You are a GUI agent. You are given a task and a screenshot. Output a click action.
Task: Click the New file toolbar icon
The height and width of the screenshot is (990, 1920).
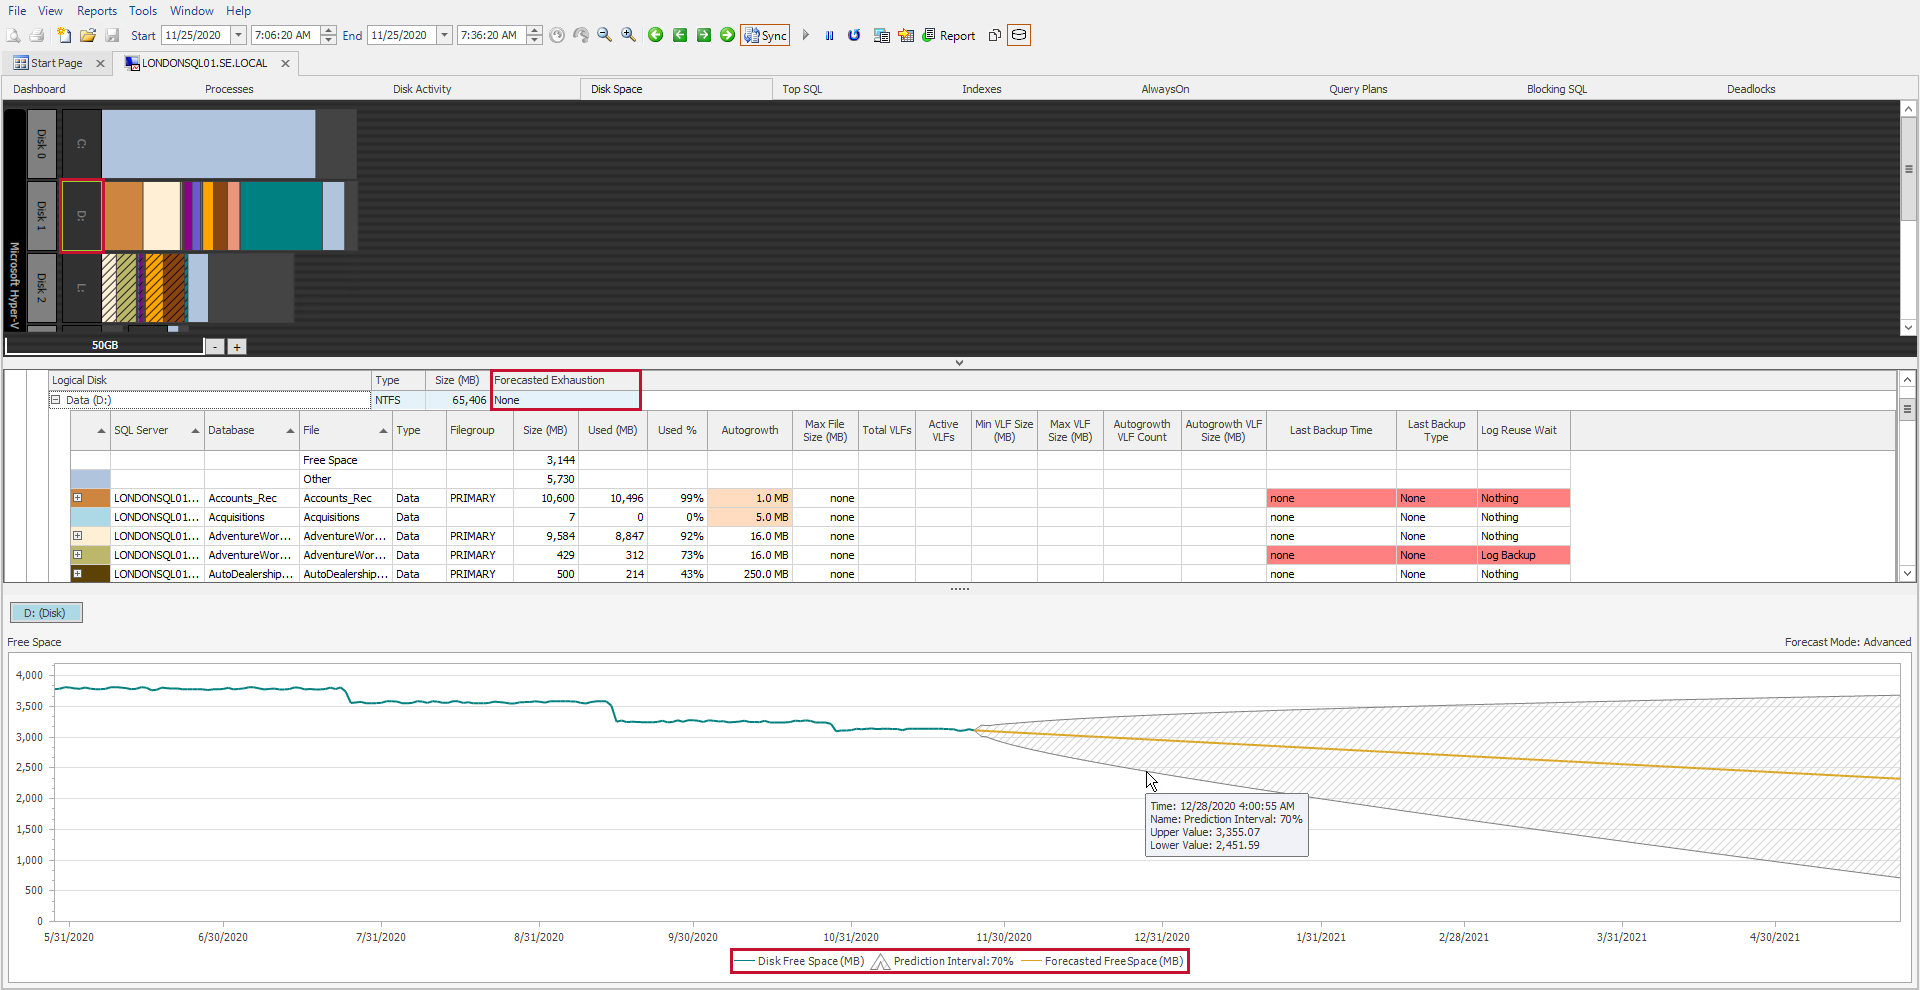click(64, 35)
